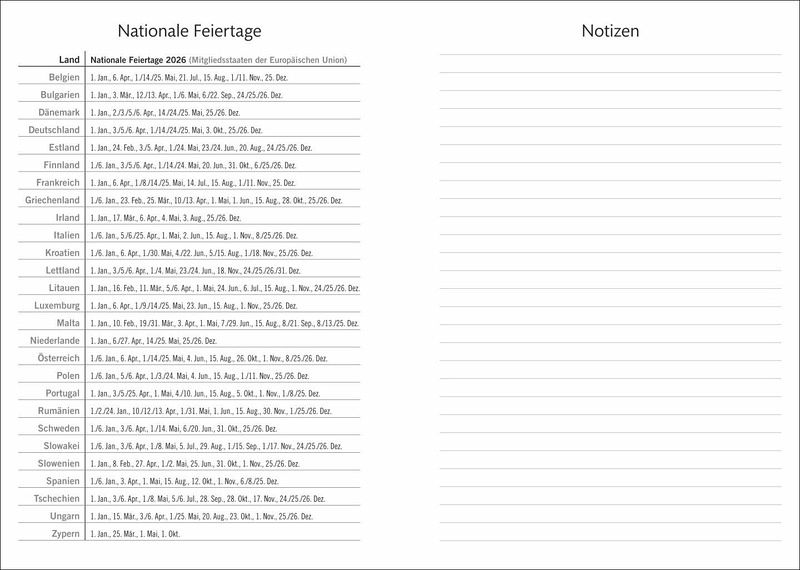Click the Österreich country label
The height and width of the screenshot is (570, 800).
58,358
